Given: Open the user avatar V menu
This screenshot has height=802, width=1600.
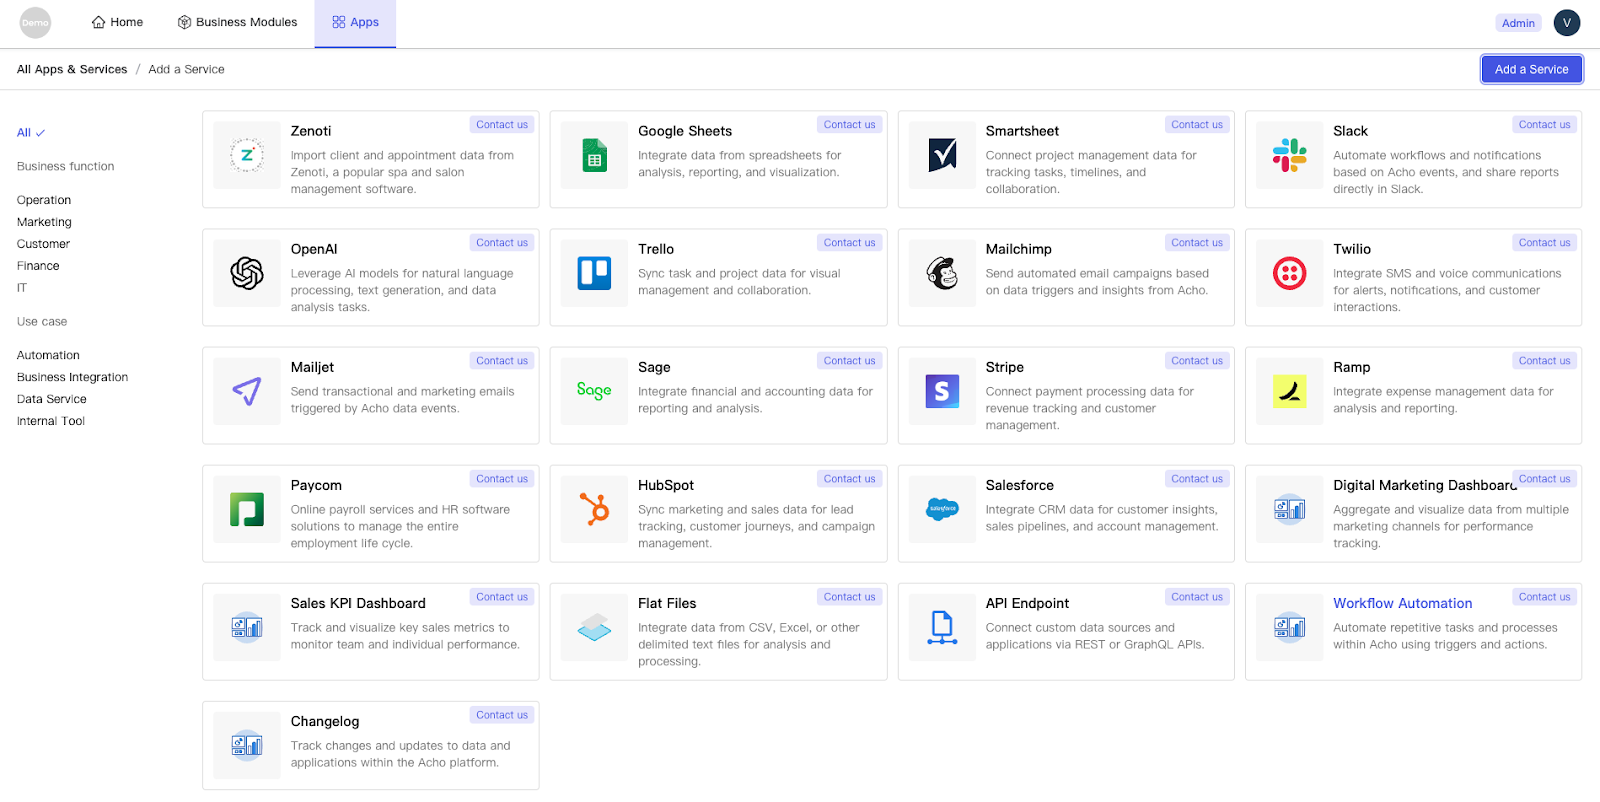Looking at the screenshot, I should pyautogui.click(x=1567, y=23).
